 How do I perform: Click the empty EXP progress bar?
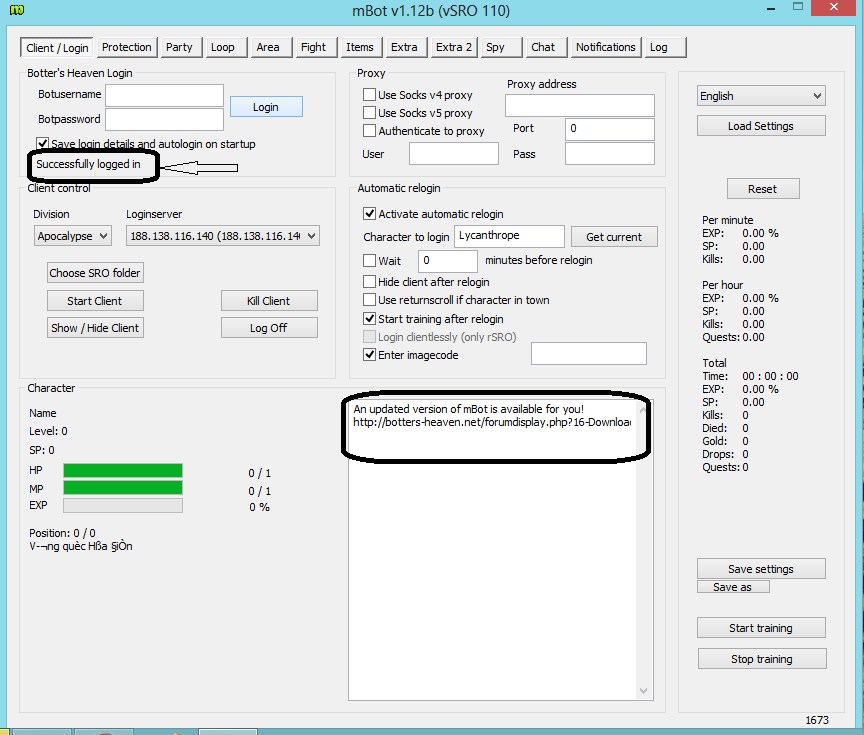123,505
